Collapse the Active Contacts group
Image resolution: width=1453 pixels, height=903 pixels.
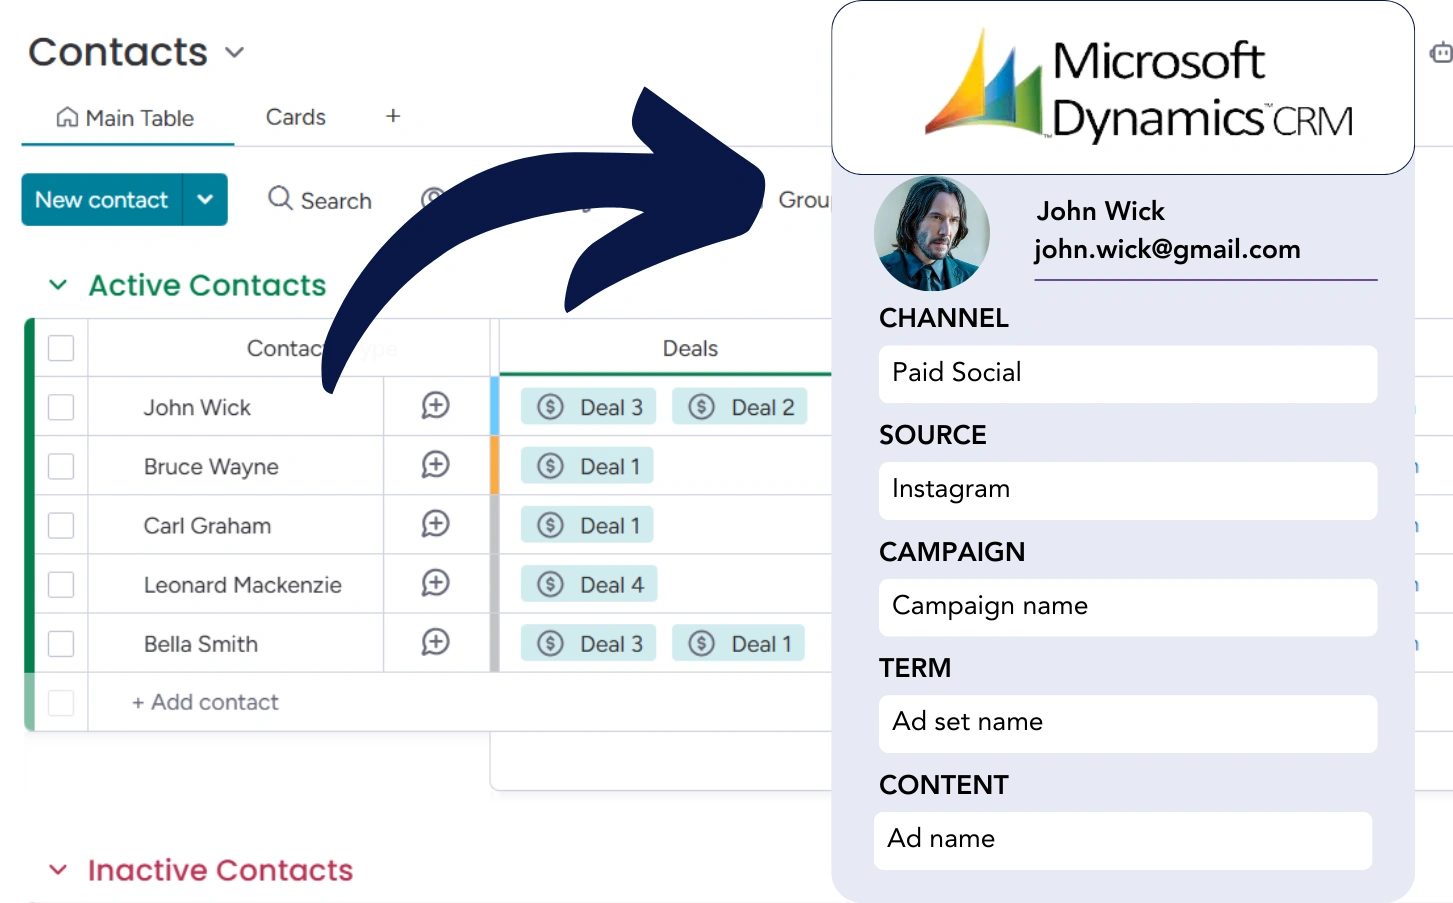58,285
